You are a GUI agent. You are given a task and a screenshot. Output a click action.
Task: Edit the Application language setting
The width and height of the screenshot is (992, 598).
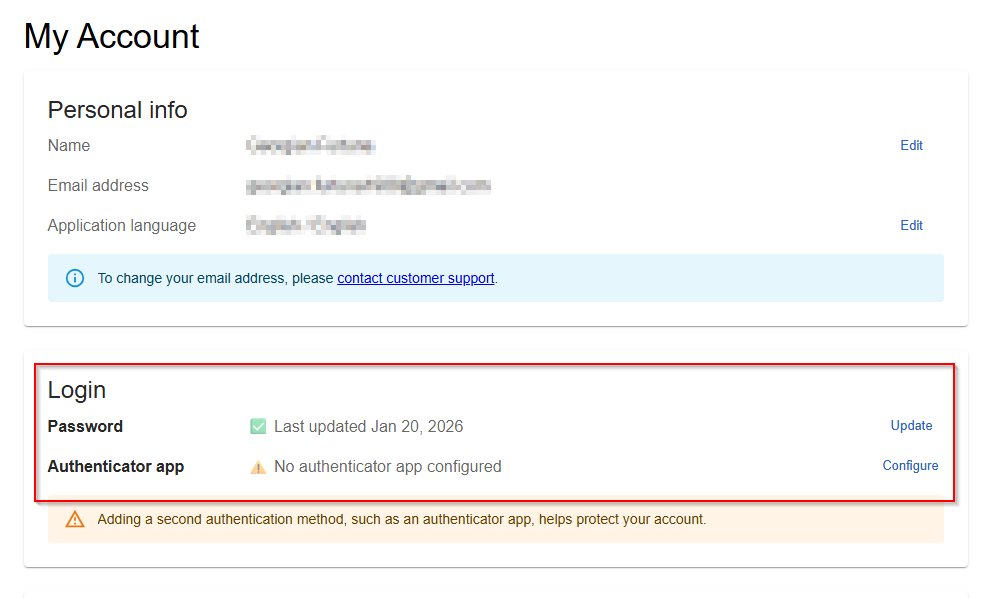coord(911,226)
